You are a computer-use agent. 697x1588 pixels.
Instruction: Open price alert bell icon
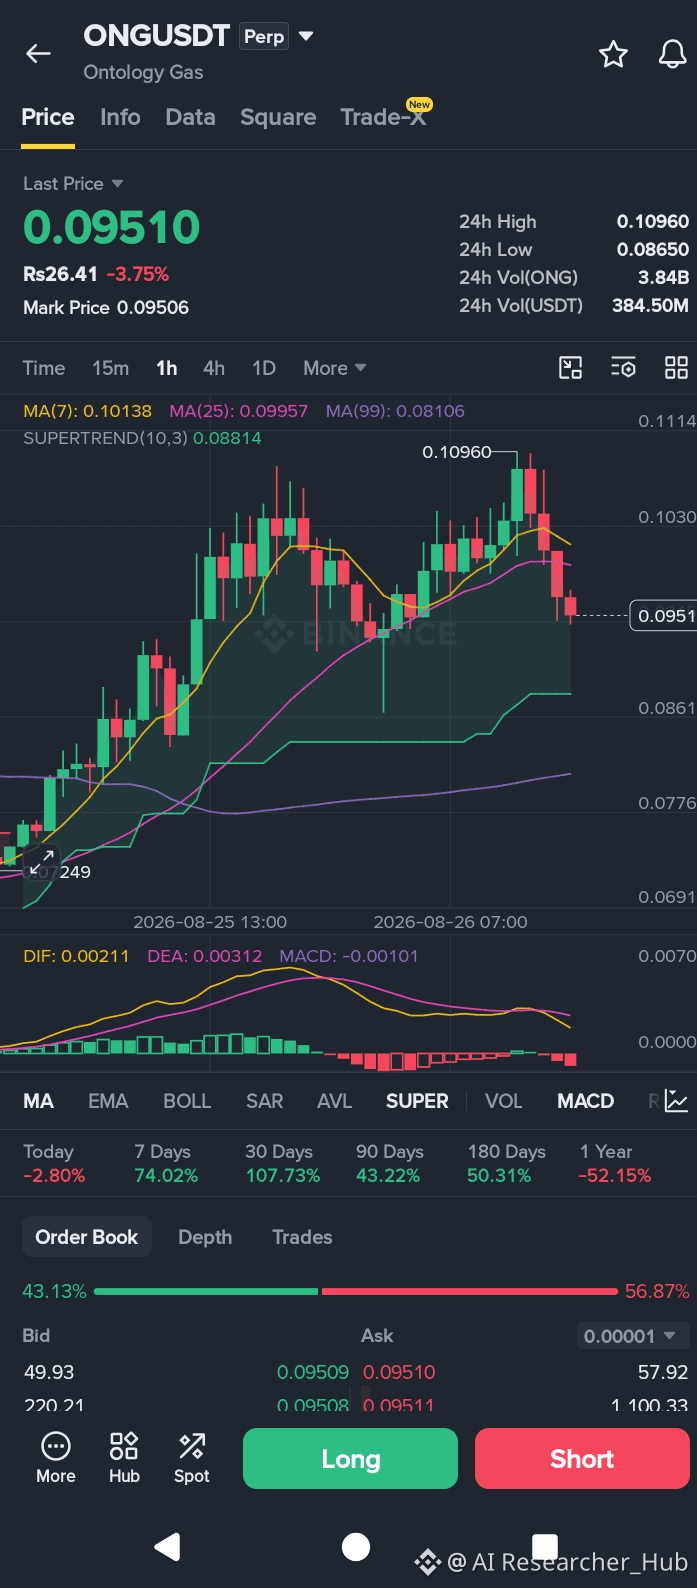(x=672, y=54)
